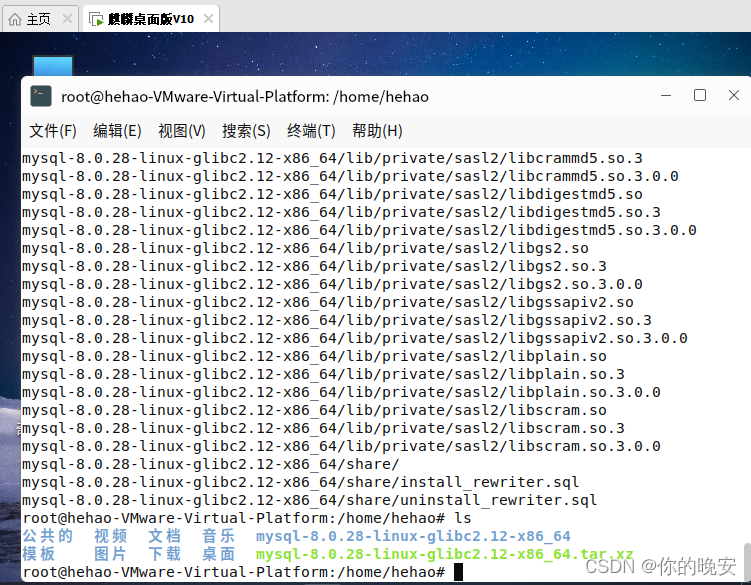Click the 文档 directory name
The width and height of the screenshot is (751, 585).
(164, 536)
